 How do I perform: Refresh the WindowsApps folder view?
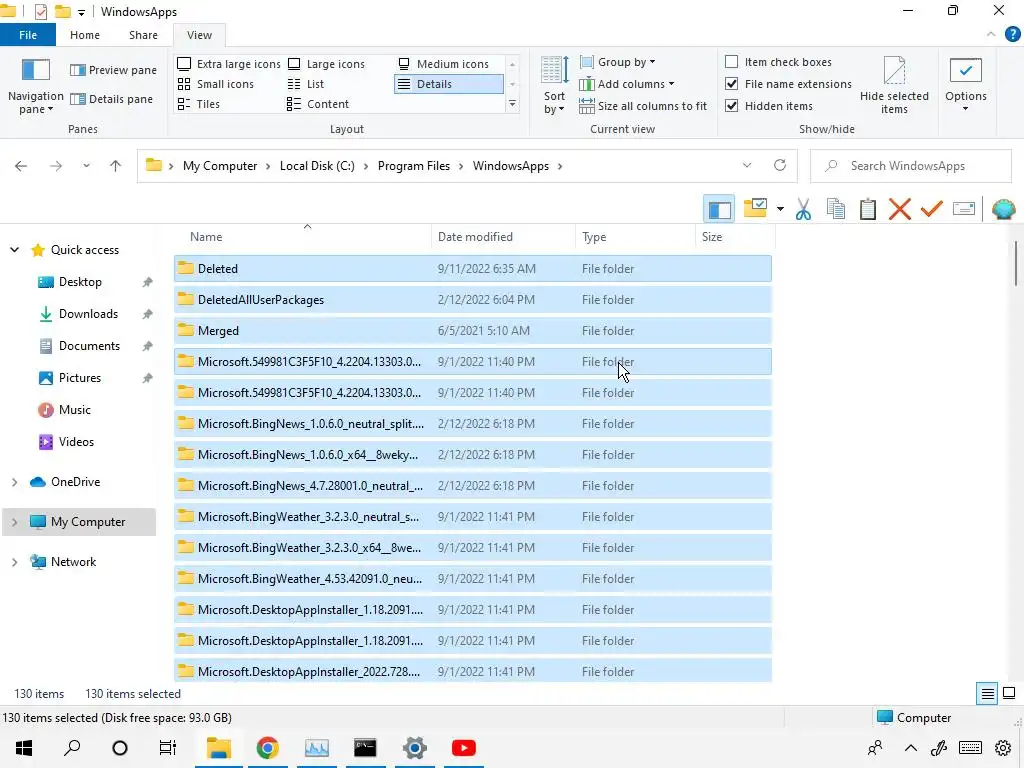tap(780, 165)
